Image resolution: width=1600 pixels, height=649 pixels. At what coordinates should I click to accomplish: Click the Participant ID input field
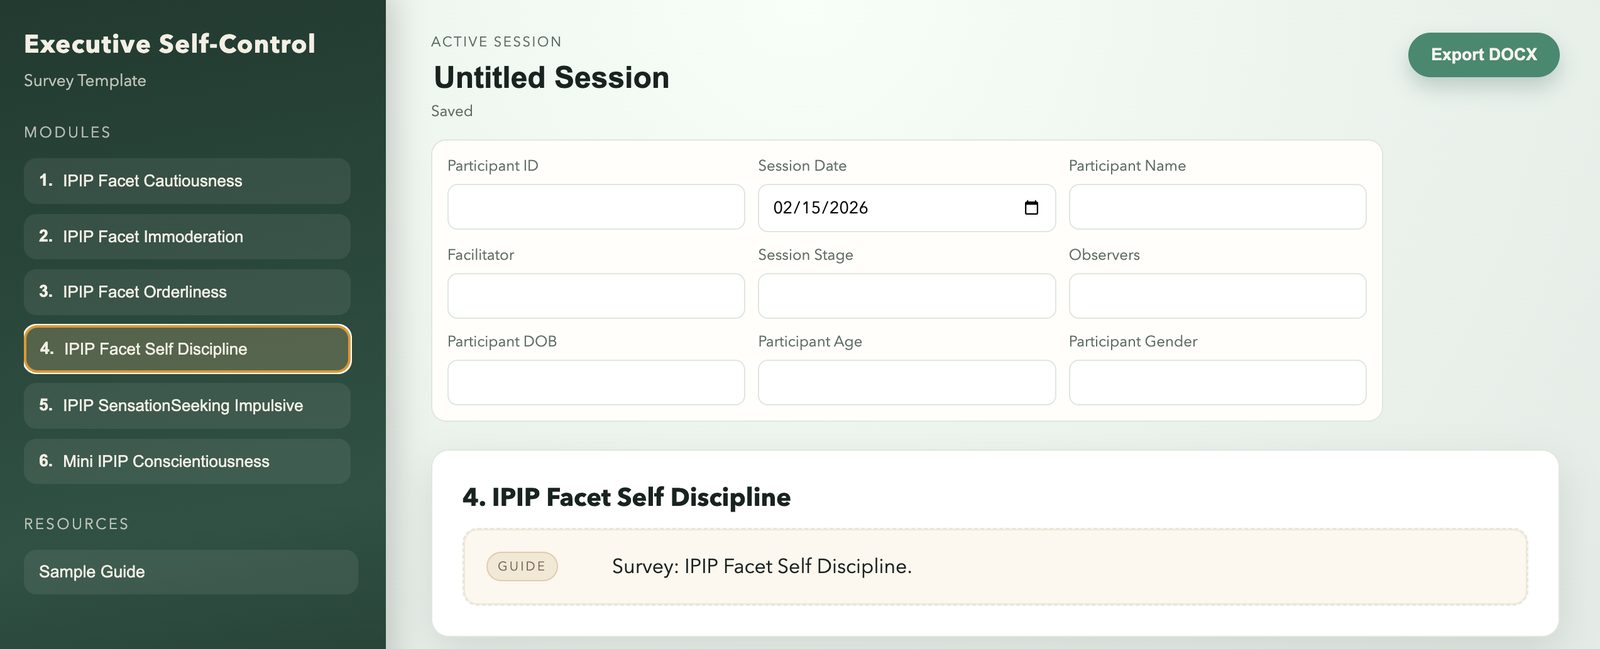[595, 207]
